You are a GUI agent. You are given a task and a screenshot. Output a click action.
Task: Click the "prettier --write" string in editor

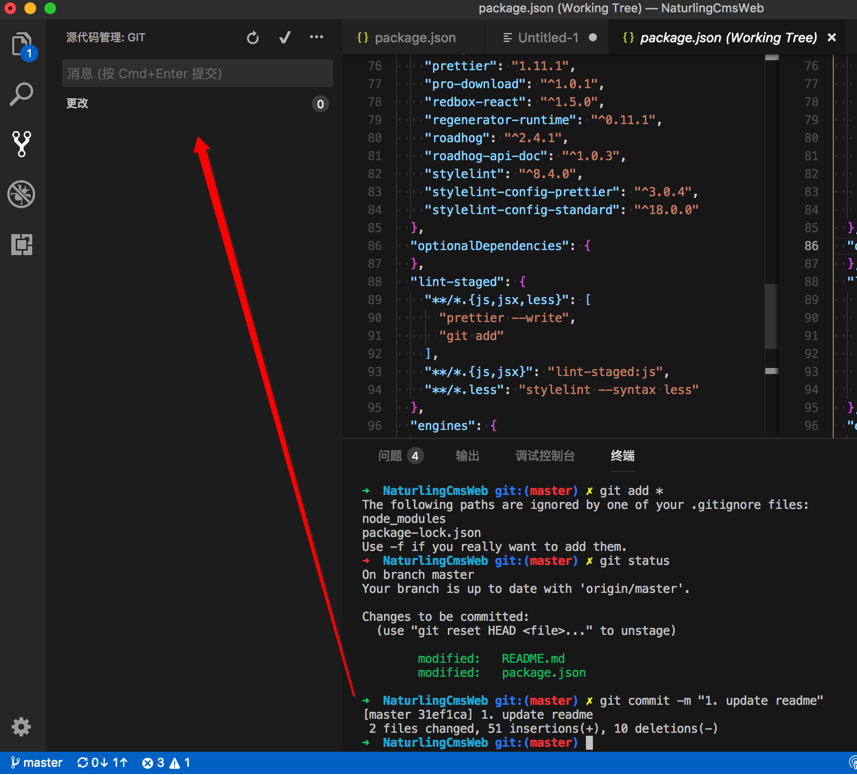504,318
